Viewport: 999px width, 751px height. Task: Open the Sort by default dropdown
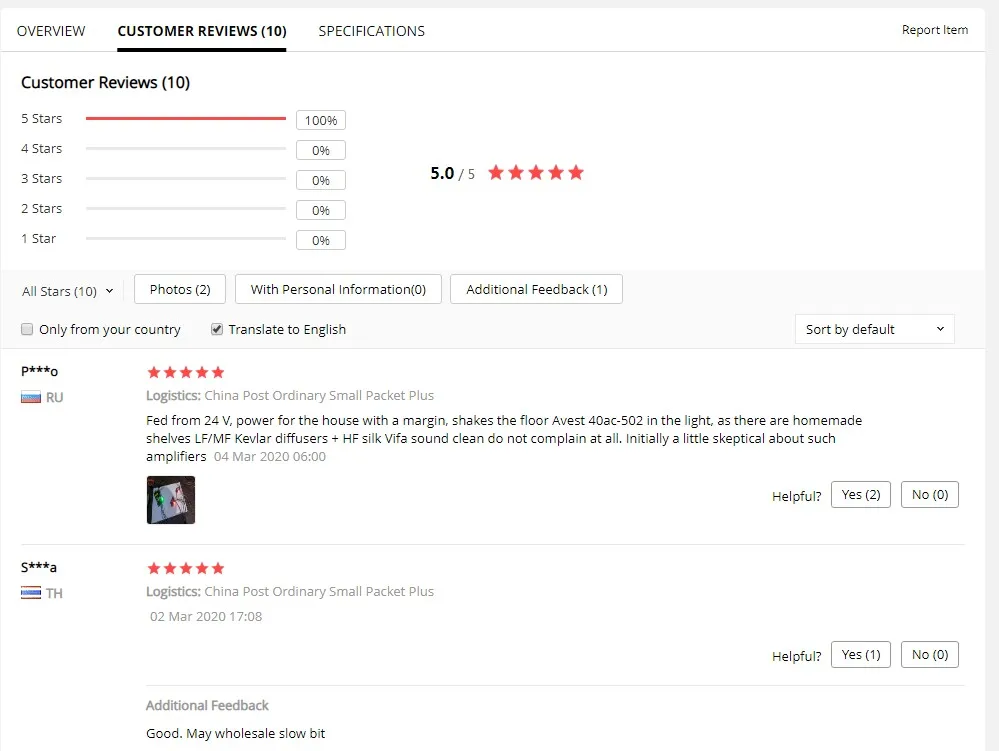pos(874,329)
